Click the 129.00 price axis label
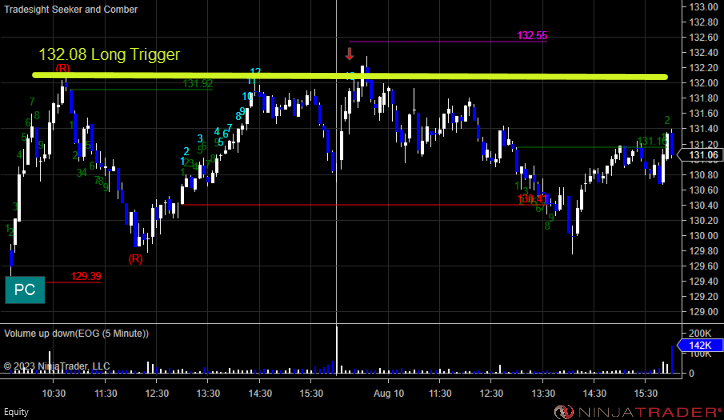724x420 pixels. [x=703, y=312]
